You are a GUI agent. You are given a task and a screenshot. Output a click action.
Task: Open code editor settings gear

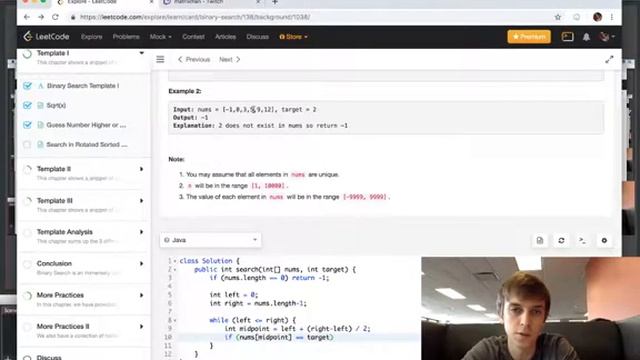click(604, 240)
